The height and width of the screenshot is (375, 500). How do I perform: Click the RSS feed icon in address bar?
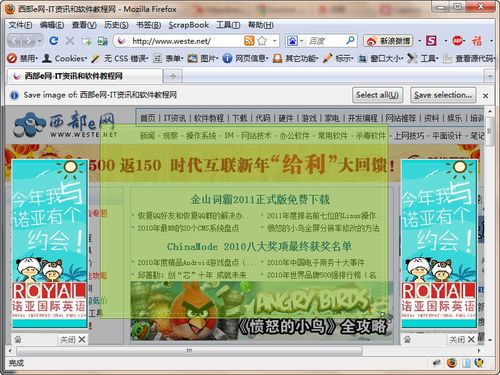249,41
